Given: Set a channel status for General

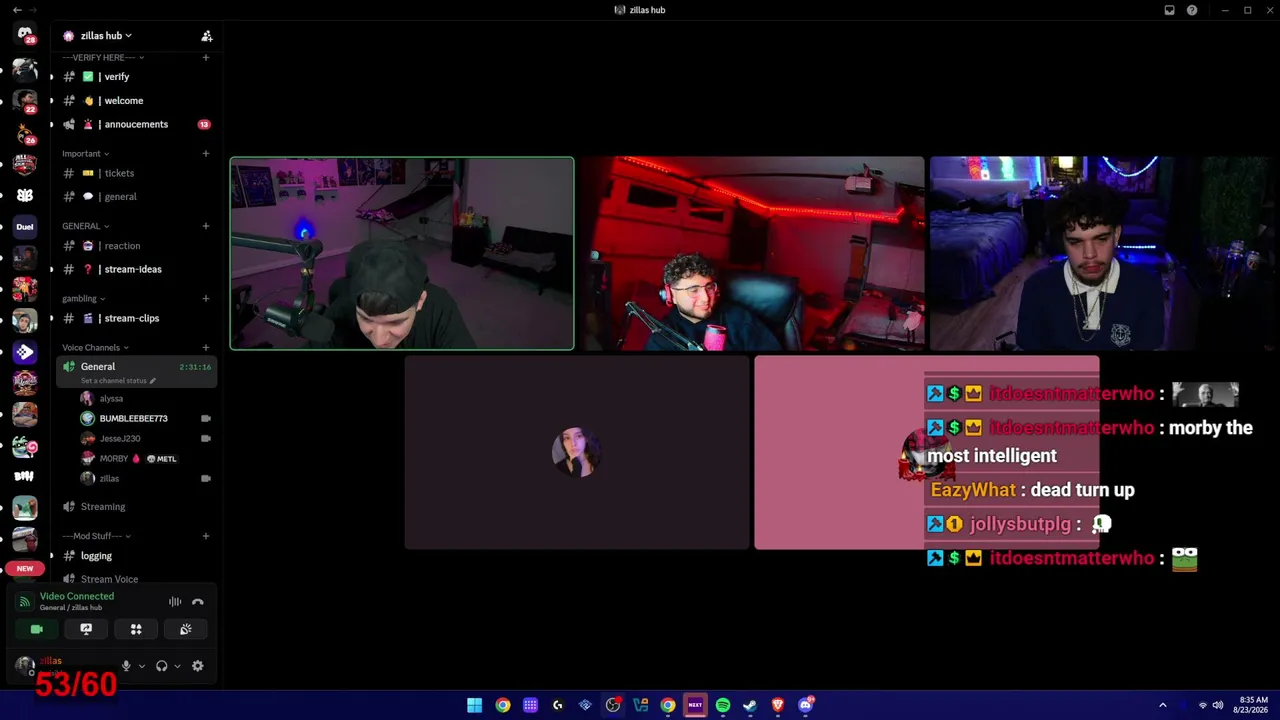Looking at the screenshot, I should tap(119, 381).
